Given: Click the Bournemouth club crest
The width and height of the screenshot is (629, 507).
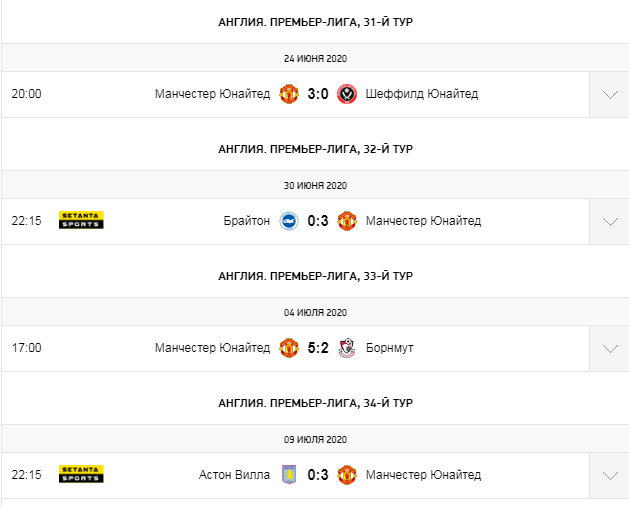Looking at the screenshot, I should pos(347,348).
